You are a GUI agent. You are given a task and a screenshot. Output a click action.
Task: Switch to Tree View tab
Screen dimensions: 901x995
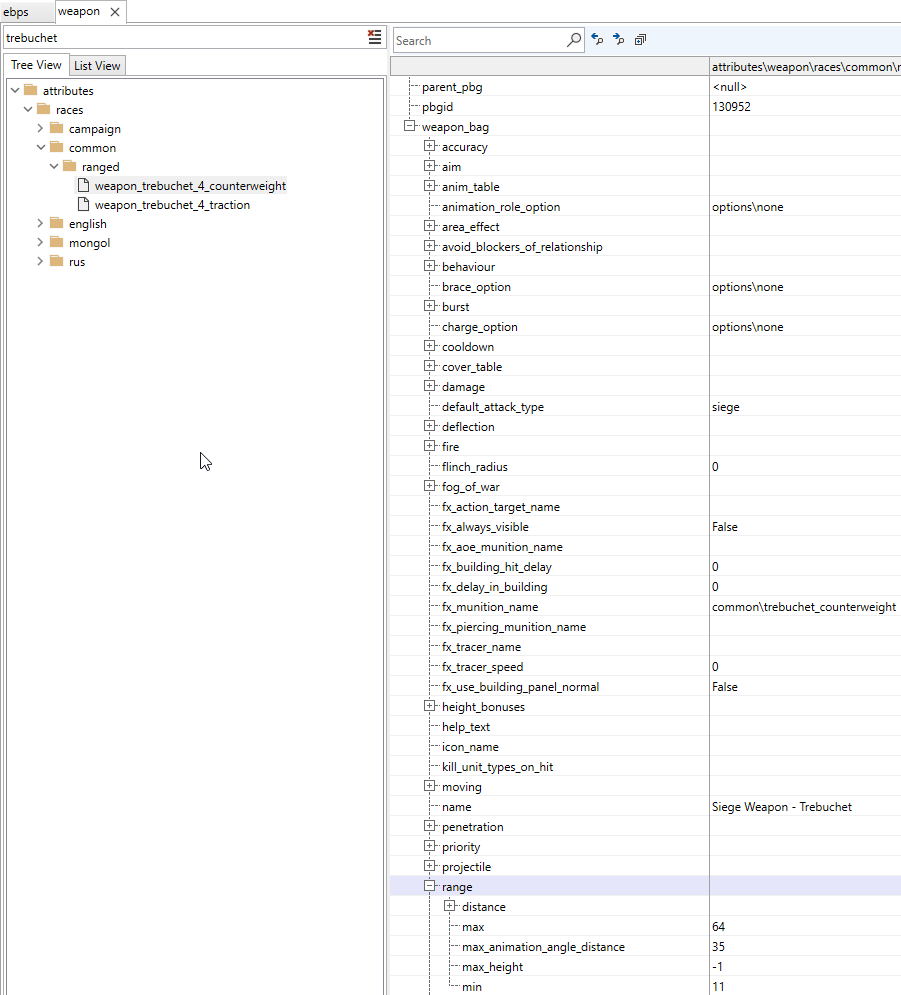(36, 65)
